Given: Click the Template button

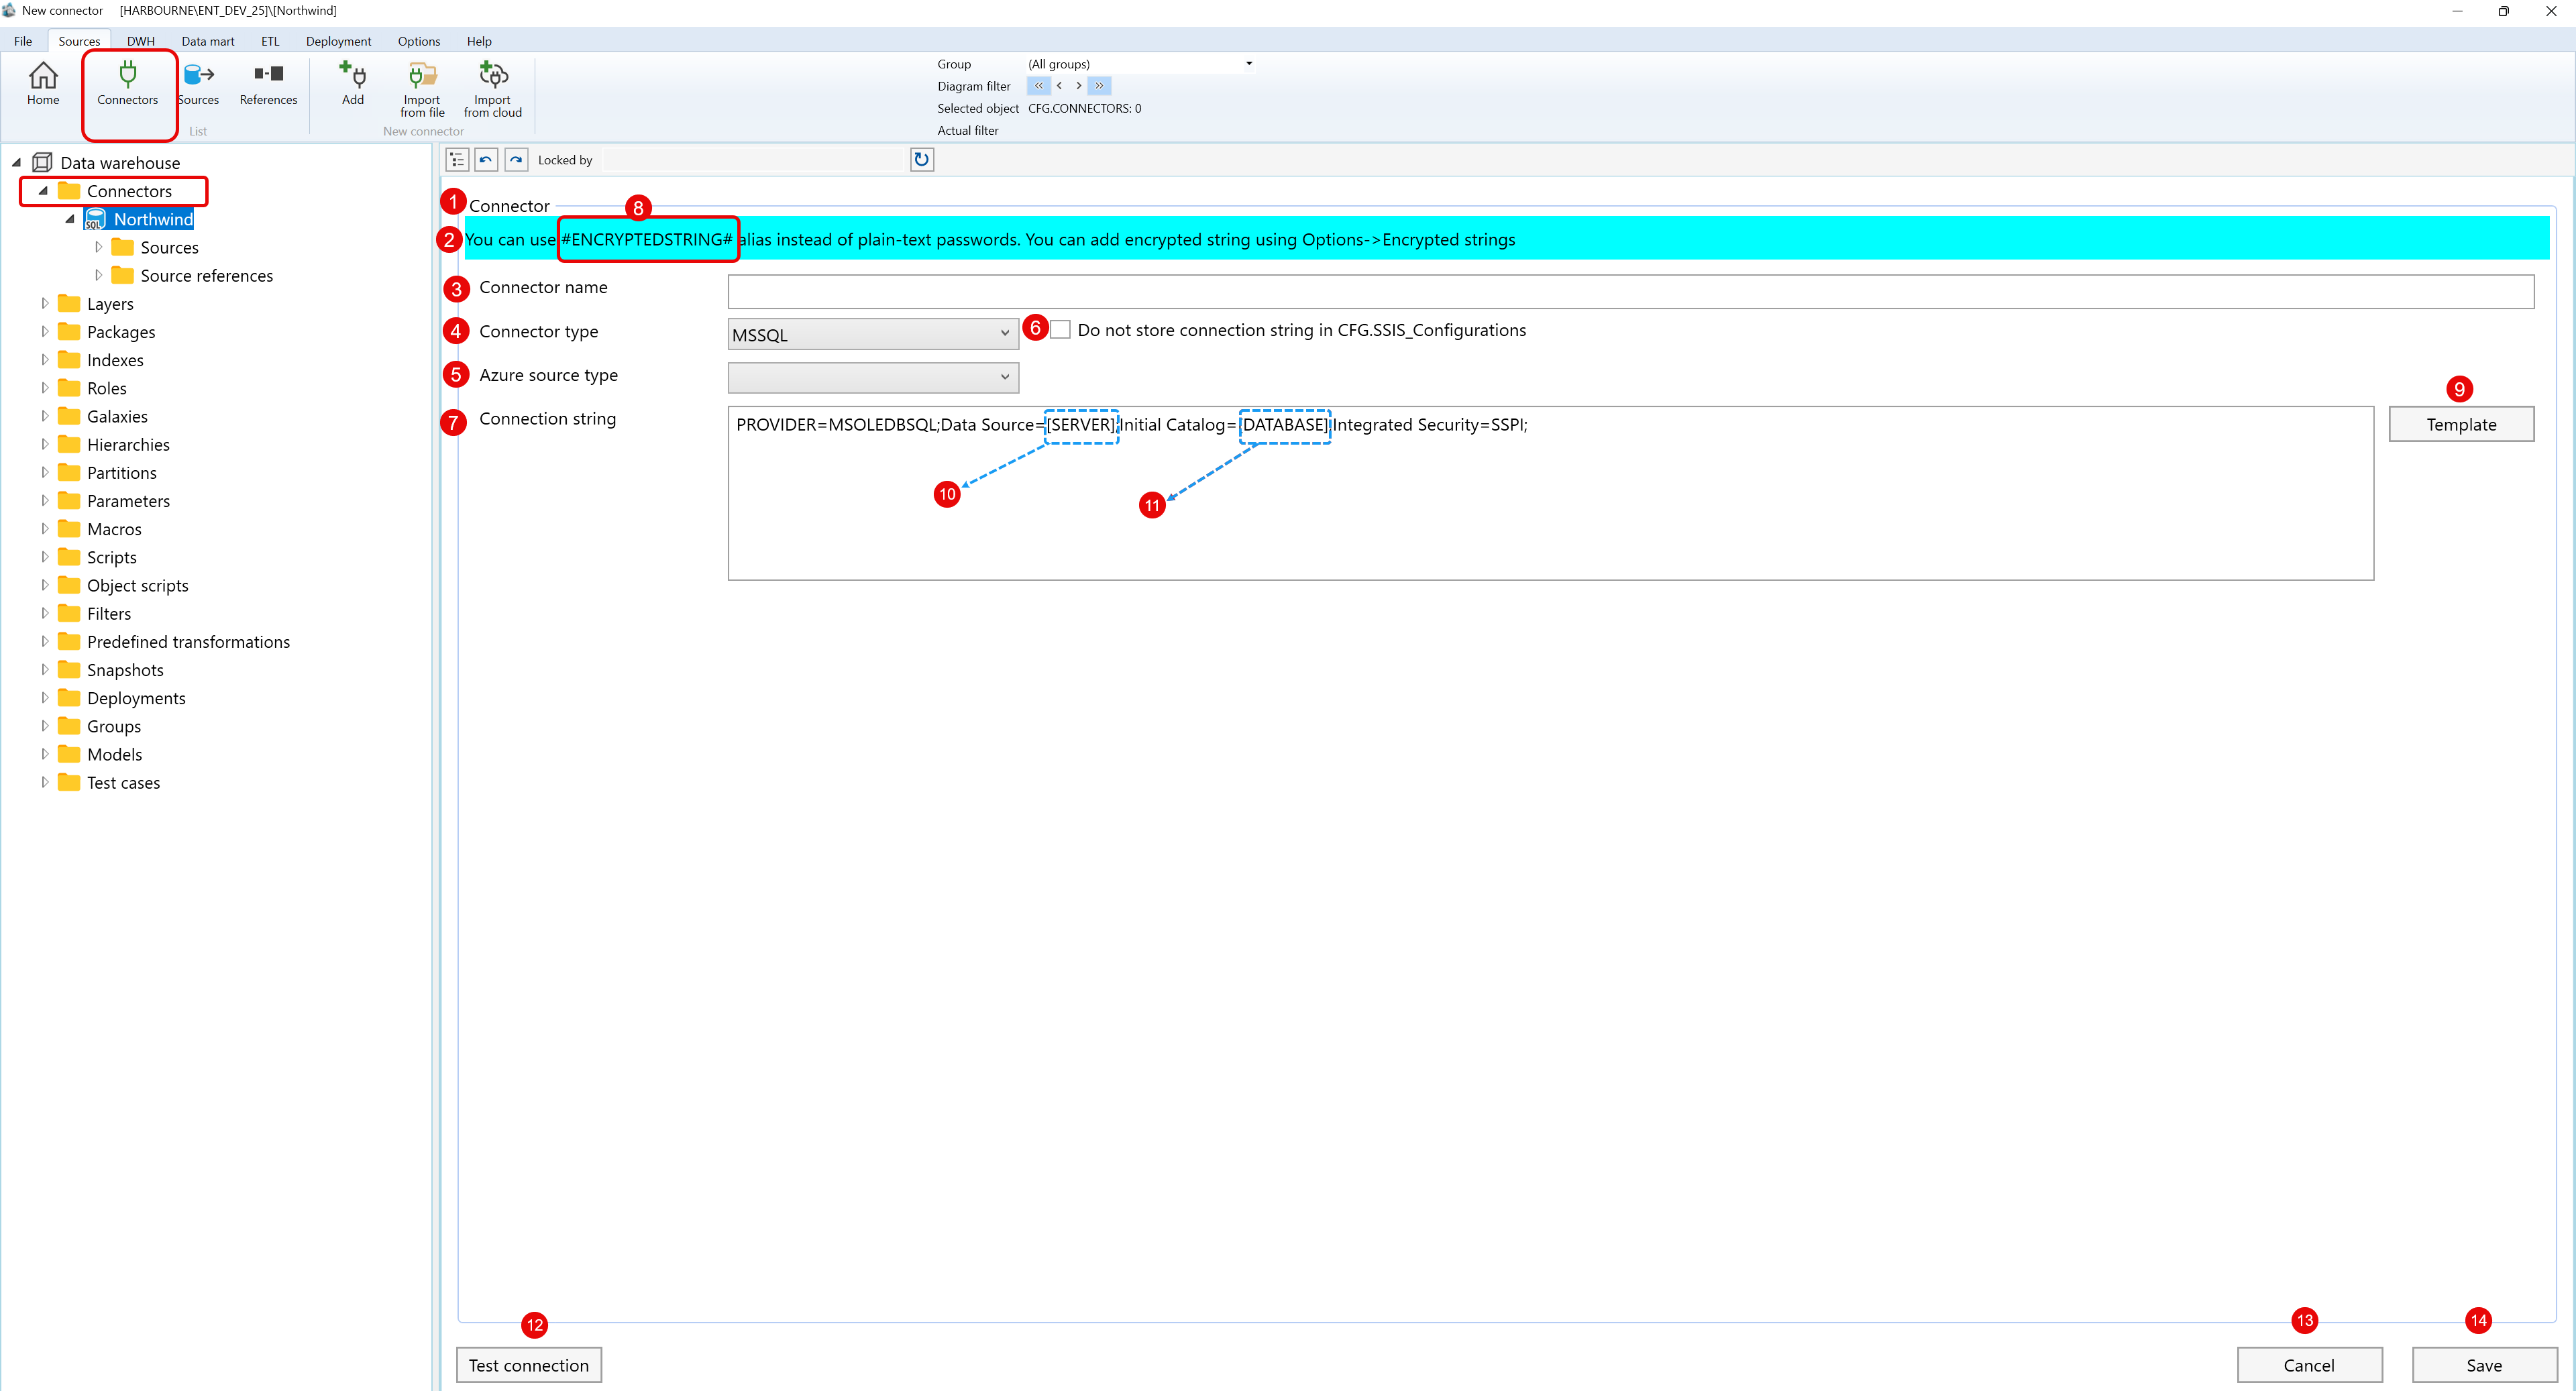Looking at the screenshot, I should point(2461,424).
